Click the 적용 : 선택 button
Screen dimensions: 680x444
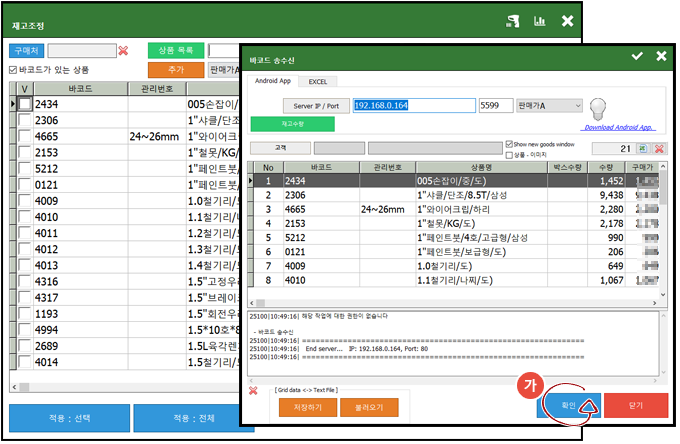(x=69, y=418)
